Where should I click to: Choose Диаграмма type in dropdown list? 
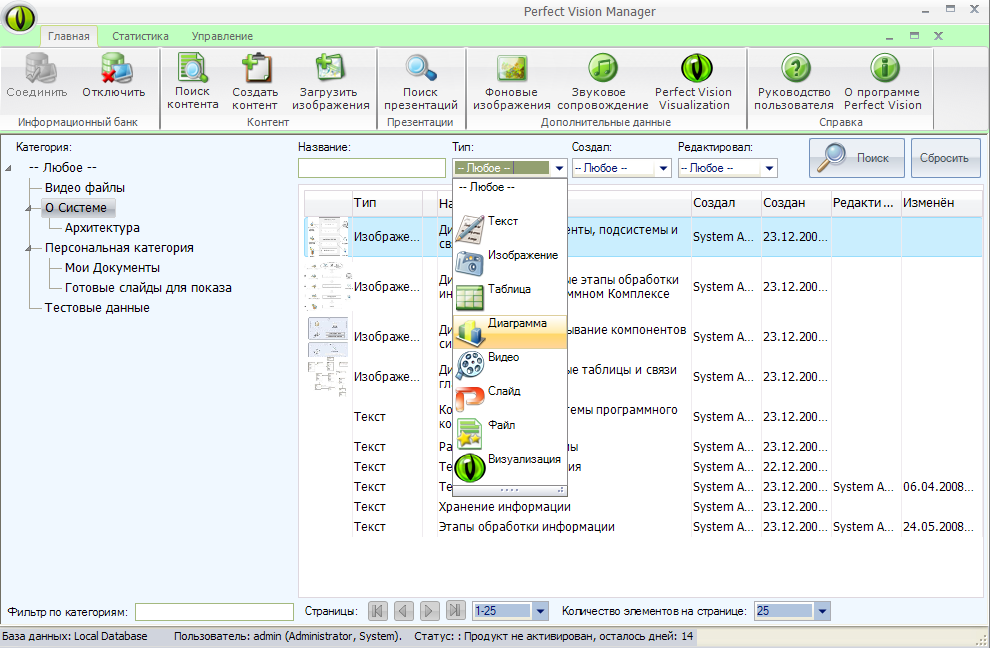510,332
